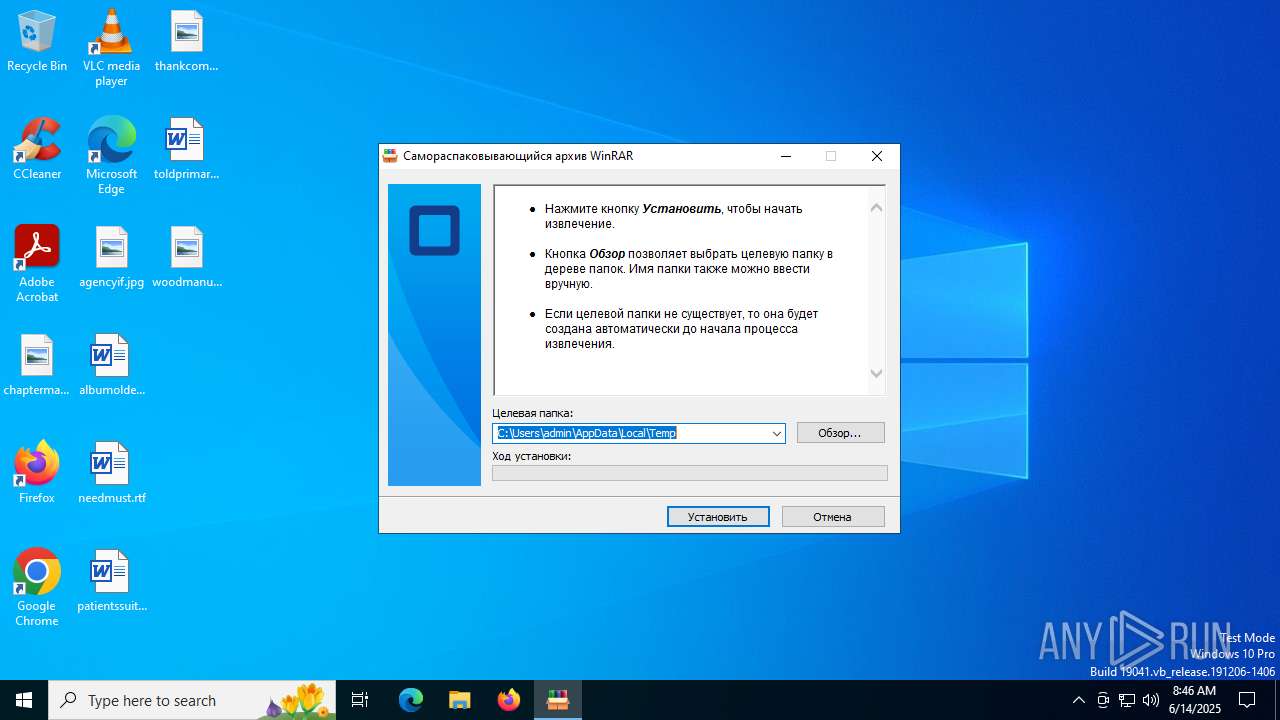
Task: Open the Recycle Bin desktop icon
Action: pos(37,41)
